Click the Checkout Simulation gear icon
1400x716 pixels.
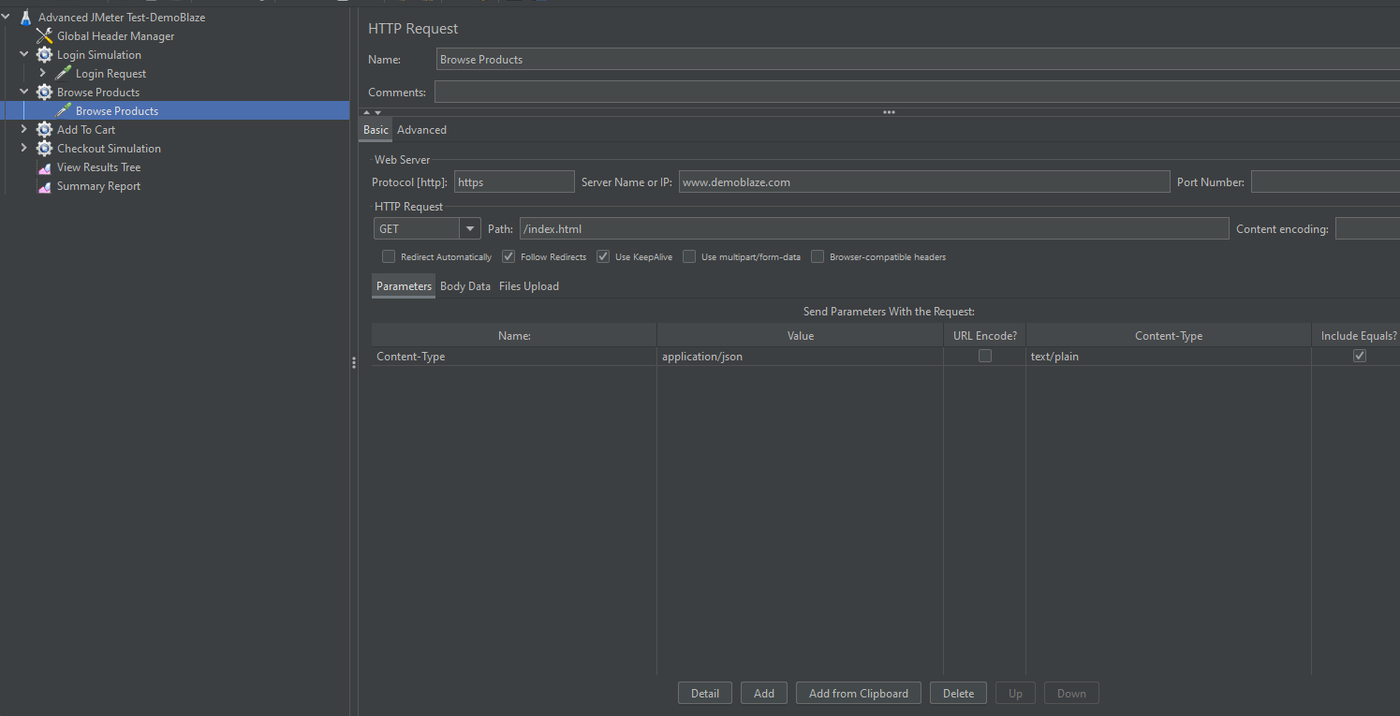pos(44,148)
